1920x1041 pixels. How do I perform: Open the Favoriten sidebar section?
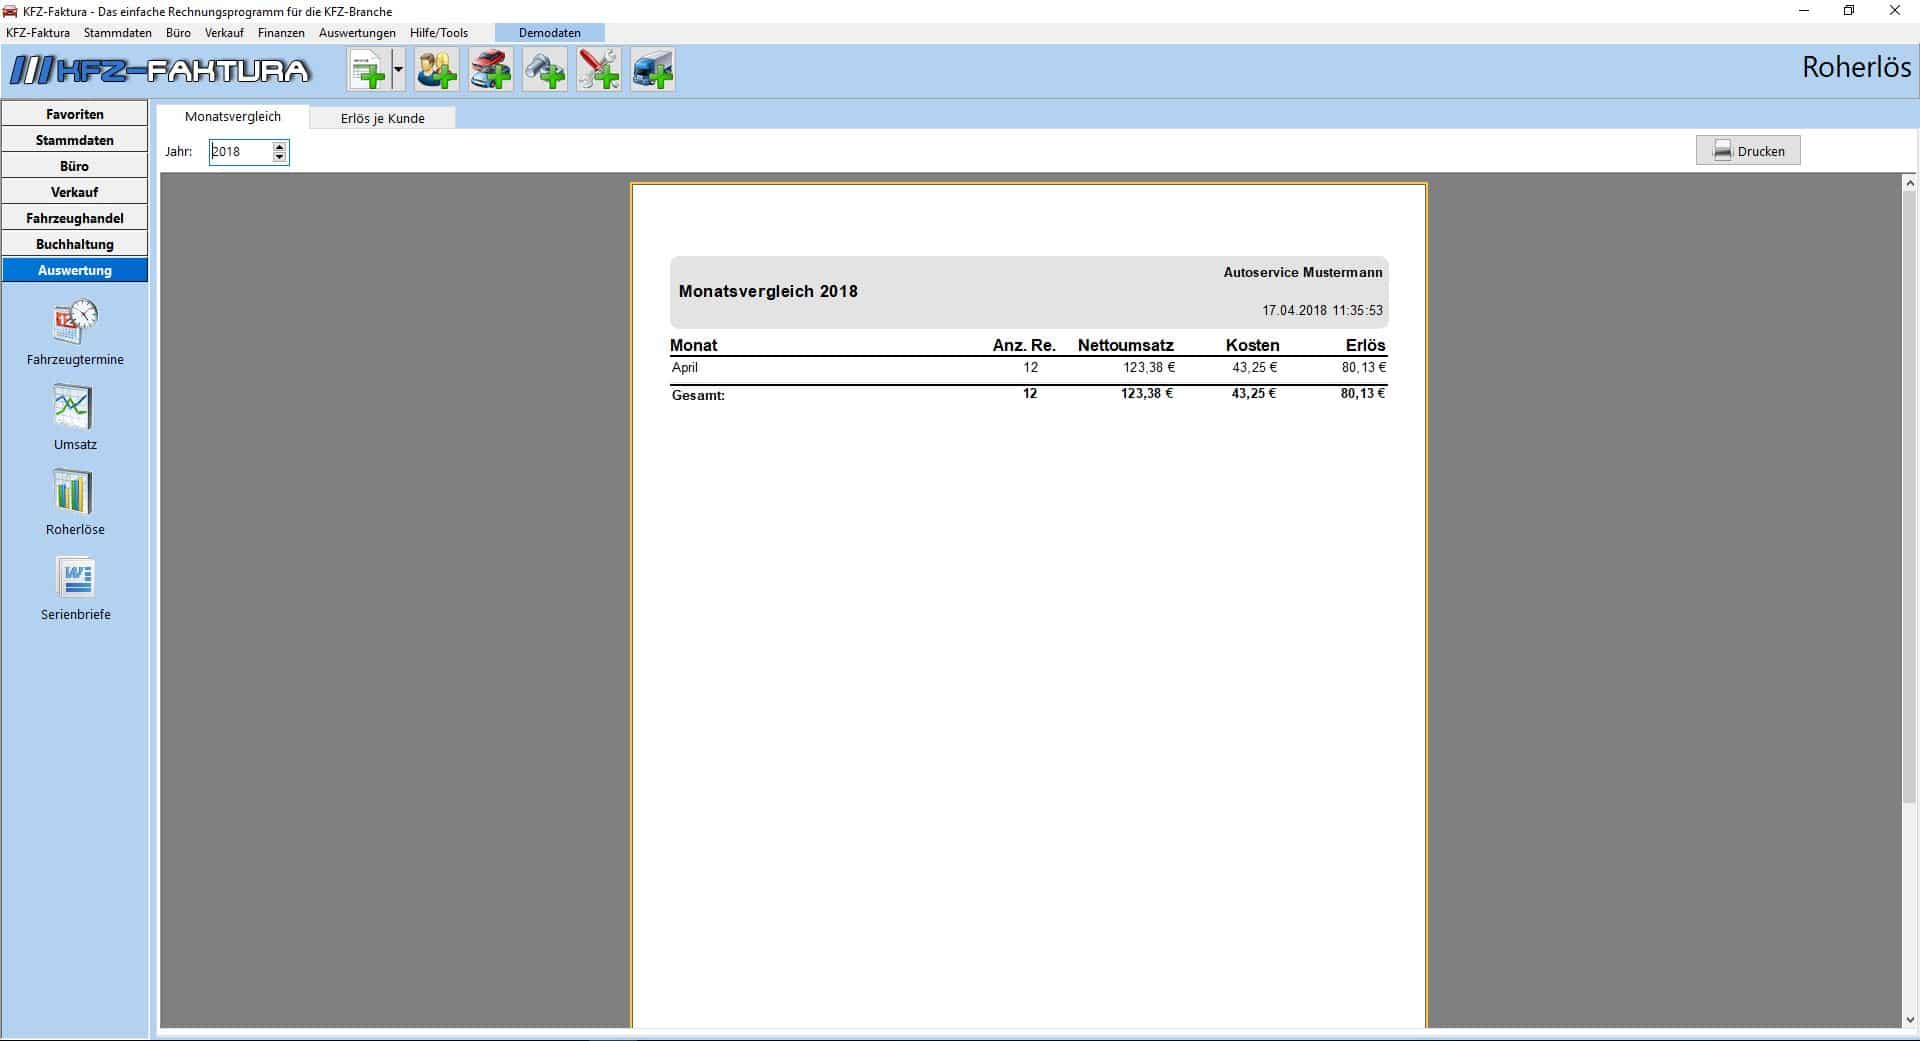pyautogui.click(x=75, y=114)
